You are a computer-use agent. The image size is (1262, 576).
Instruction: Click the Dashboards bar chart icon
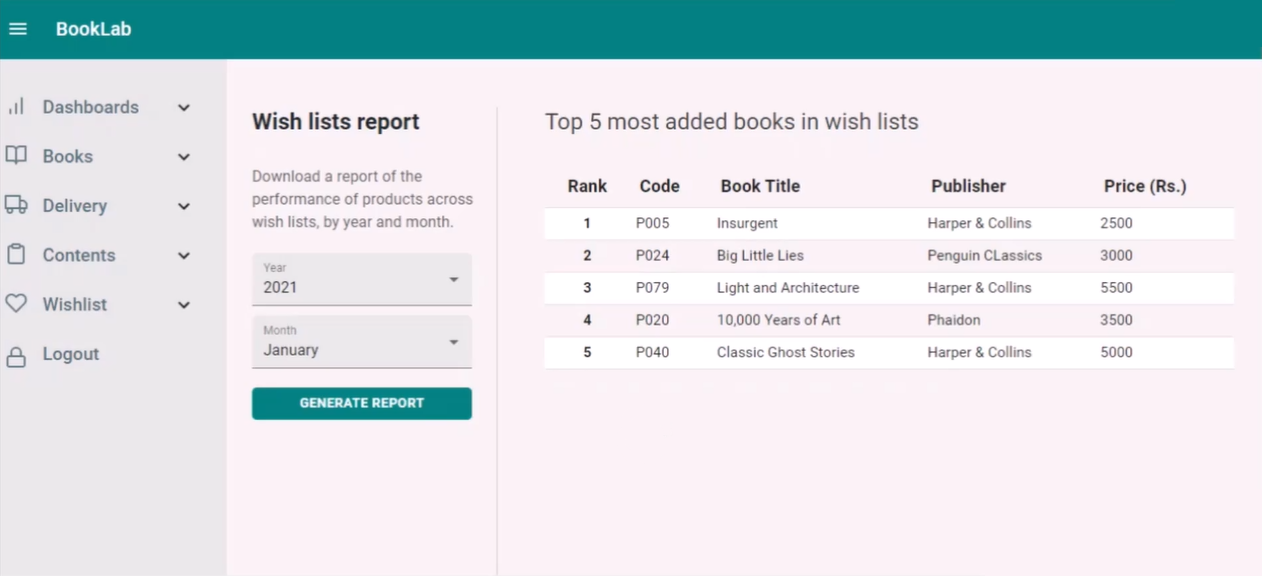coord(16,107)
